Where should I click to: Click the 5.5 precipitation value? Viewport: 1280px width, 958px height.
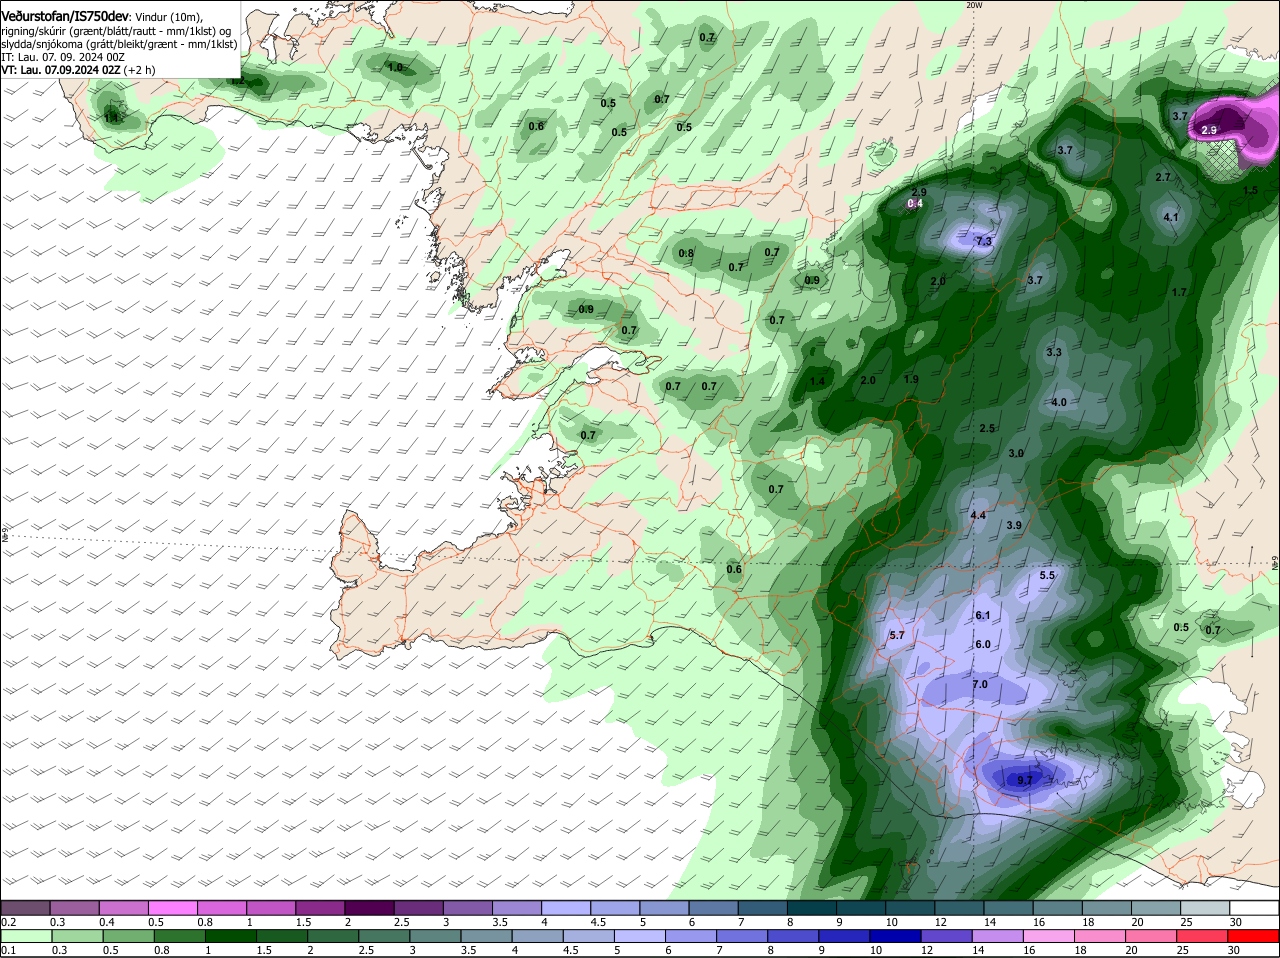coord(1047,576)
